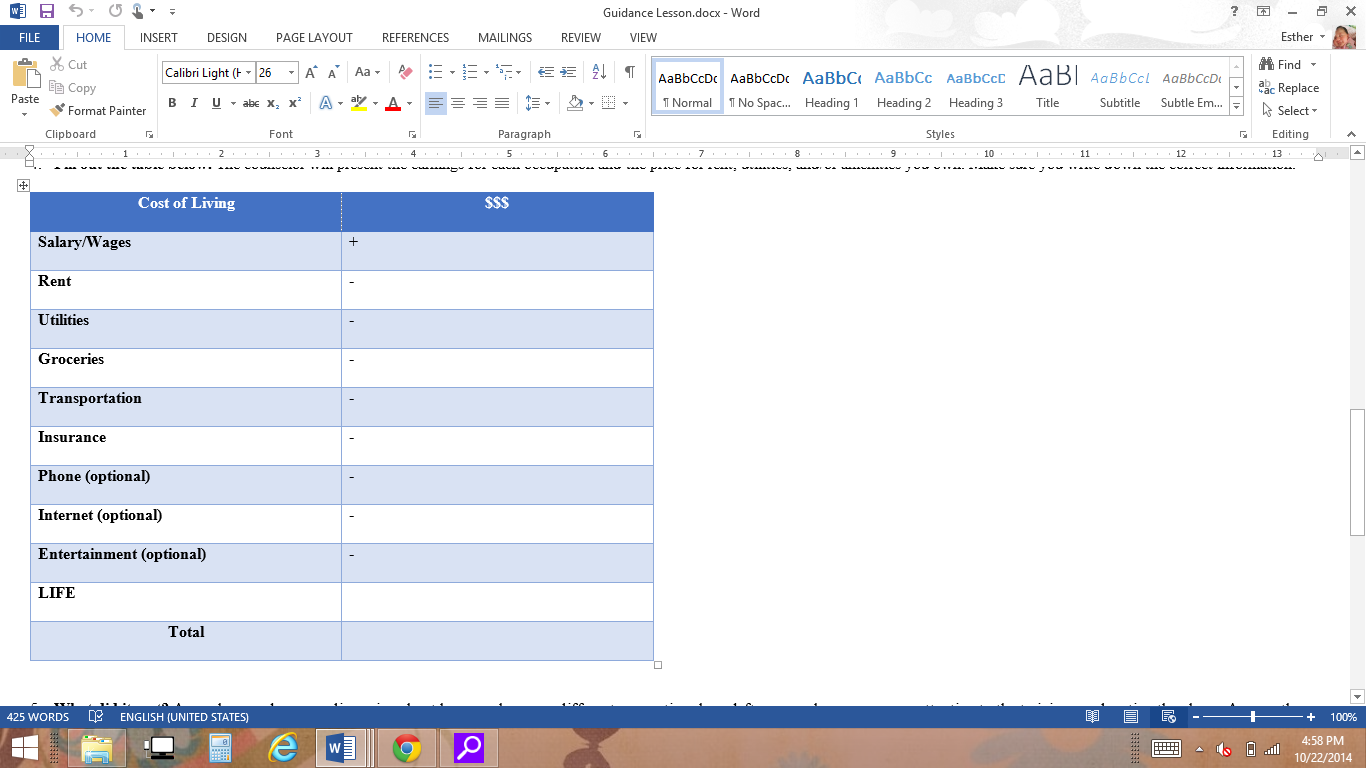
Task: Apply the yellow text highlight color
Action: (359, 103)
